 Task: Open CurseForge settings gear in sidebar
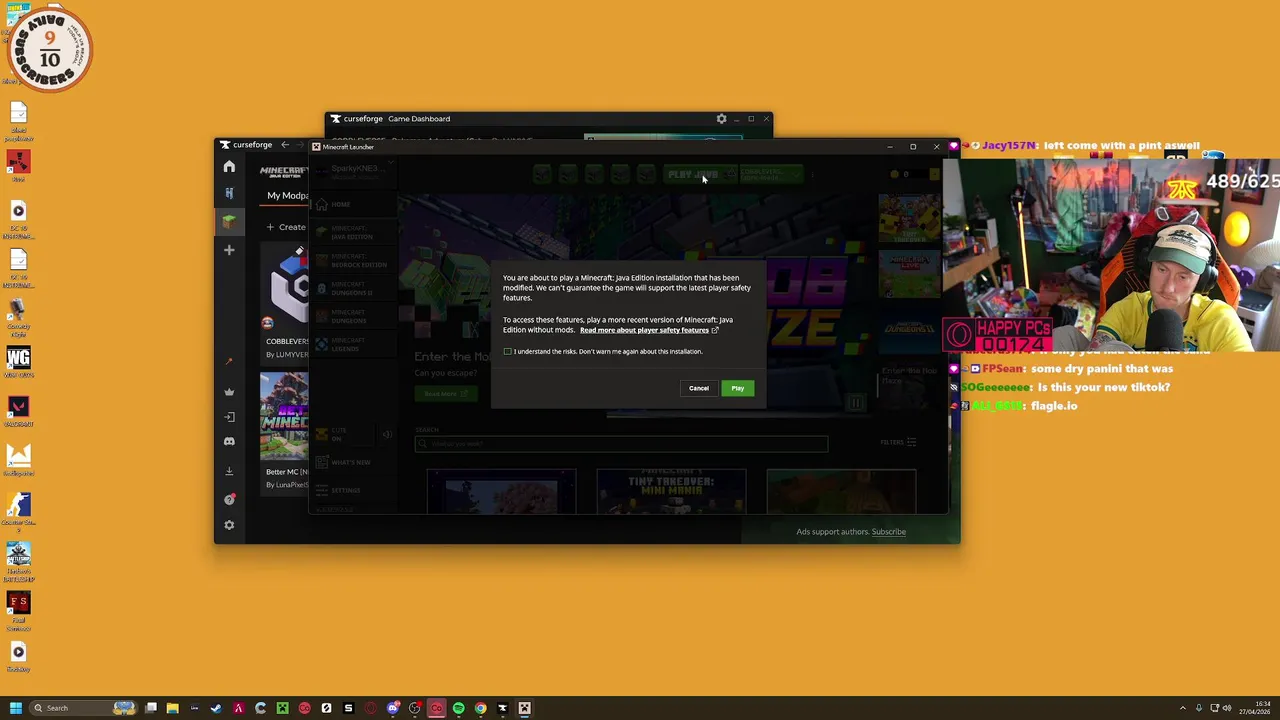point(229,525)
